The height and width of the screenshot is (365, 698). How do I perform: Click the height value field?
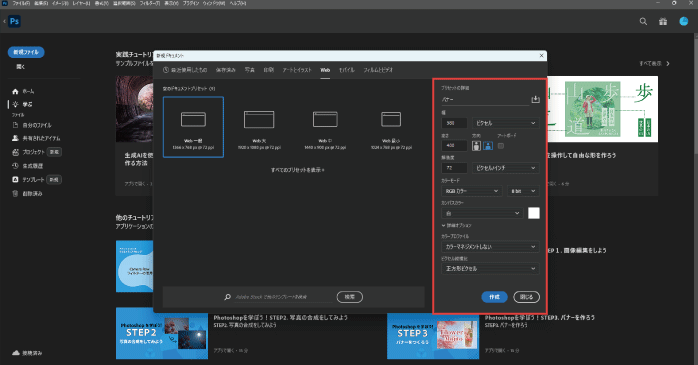(454, 146)
